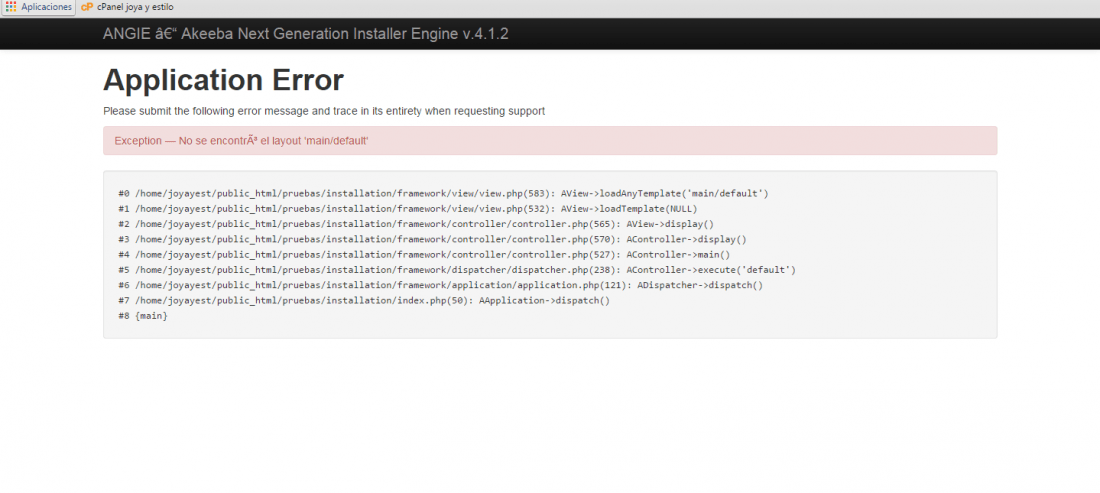Click stack trace line #2 AView->display()
Viewport: 1100px width, 493px height.
(x=416, y=224)
